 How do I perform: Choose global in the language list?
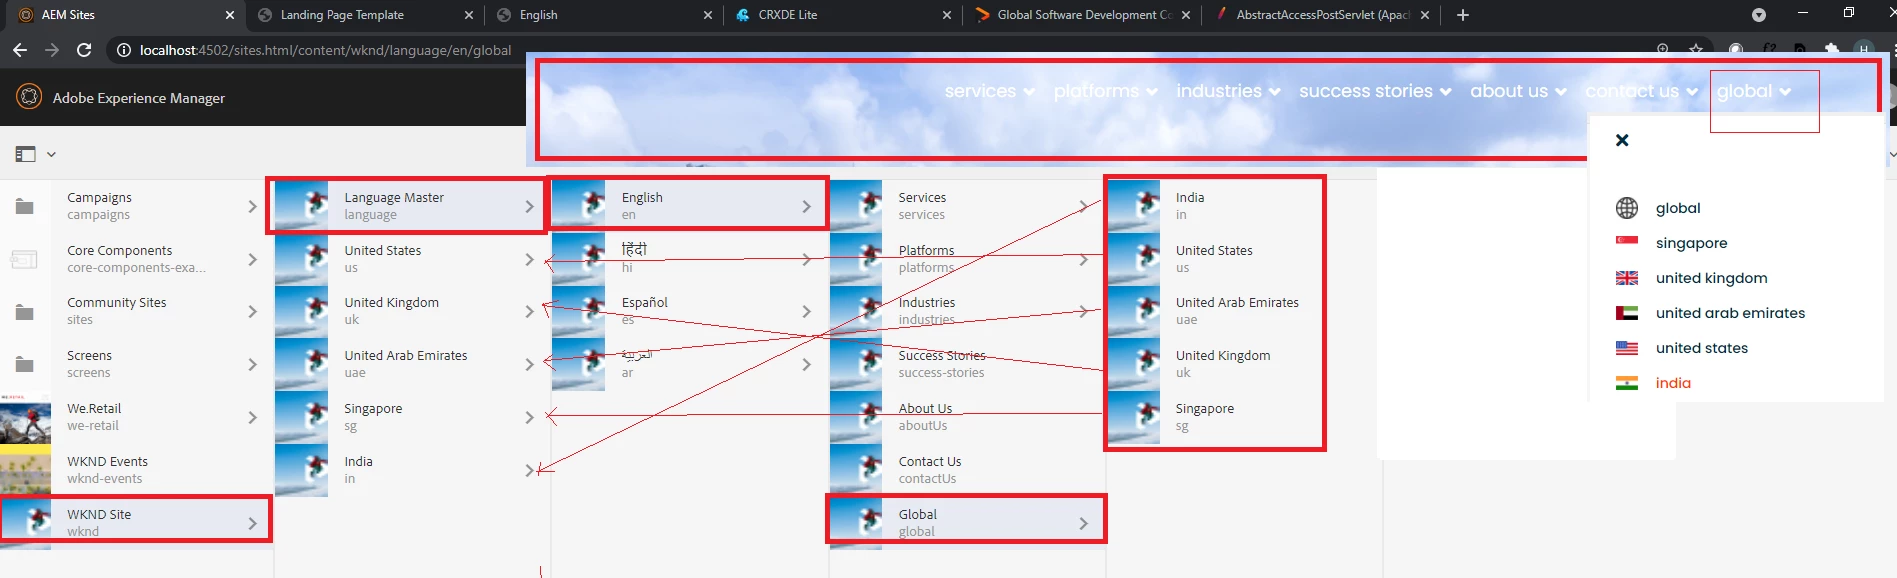(1678, 208)
